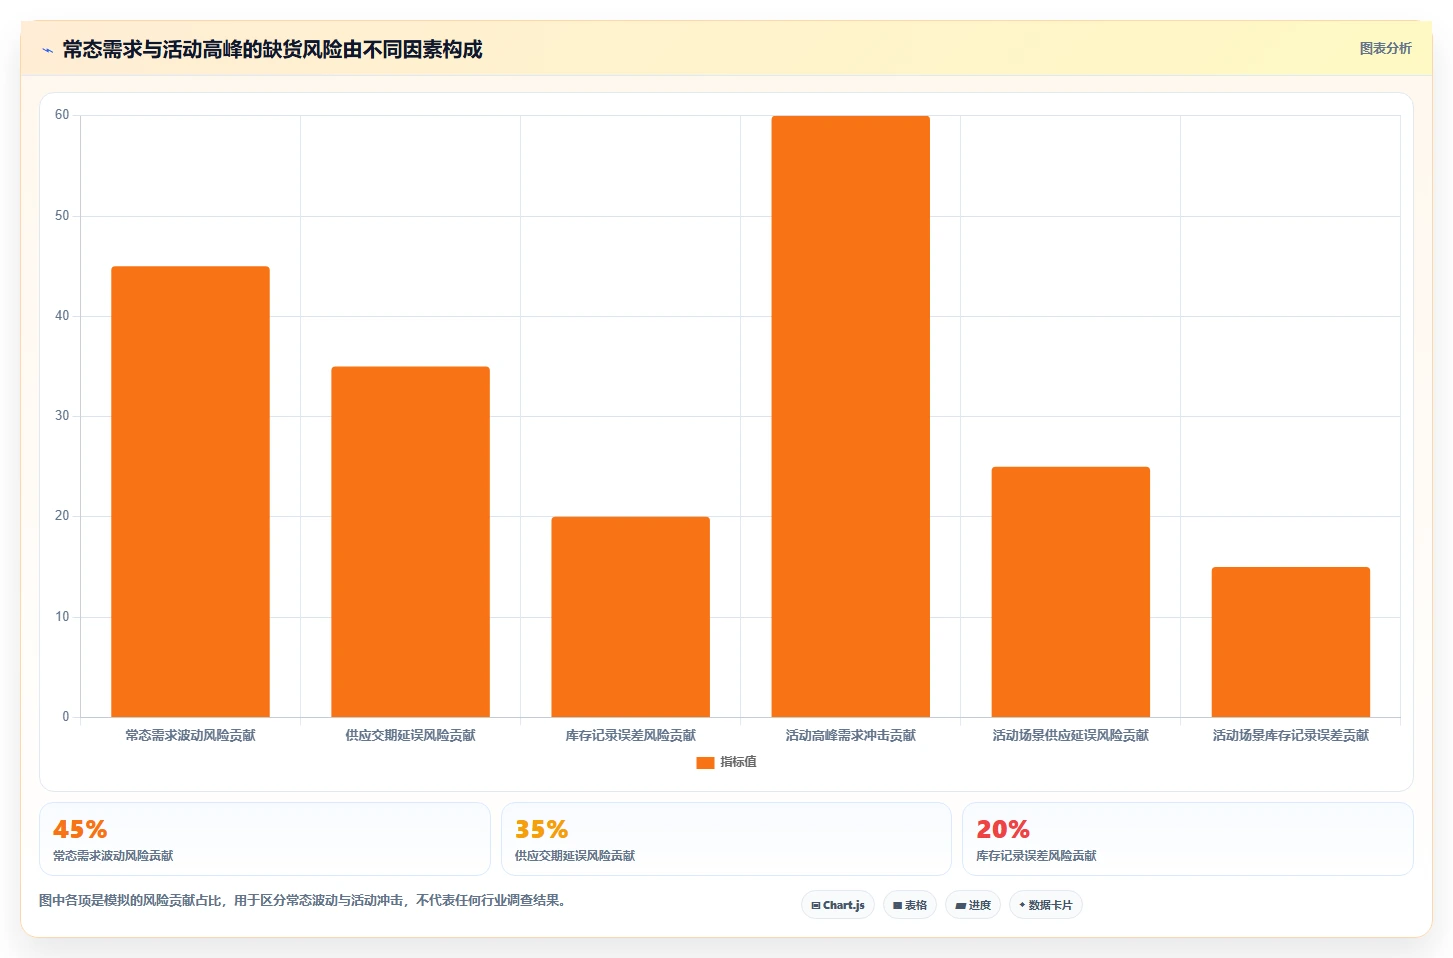Viewport: 1453px width, 958px height.
Task: Click the 表格 tag chip
Action: (x=910, y=905)
